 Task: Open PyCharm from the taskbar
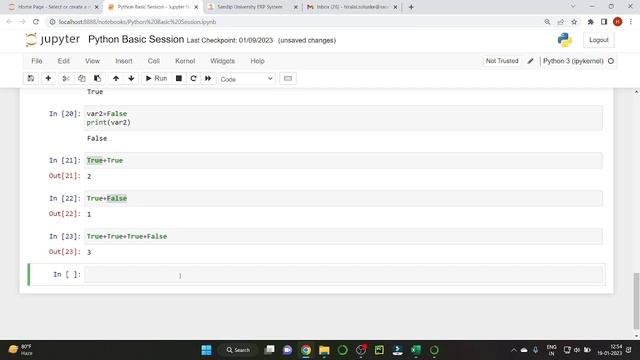379,350
